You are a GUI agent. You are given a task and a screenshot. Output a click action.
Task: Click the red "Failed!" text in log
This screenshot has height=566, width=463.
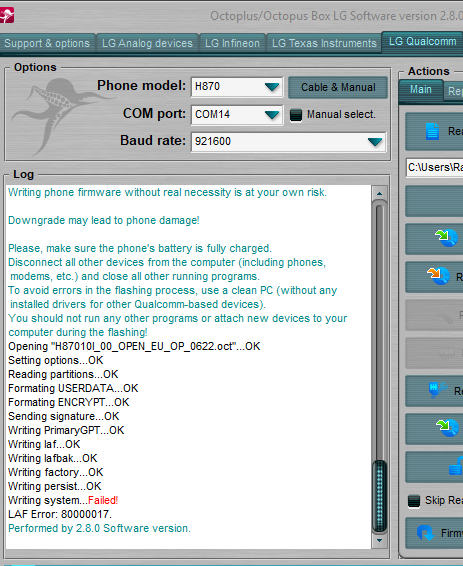[103, 500]
